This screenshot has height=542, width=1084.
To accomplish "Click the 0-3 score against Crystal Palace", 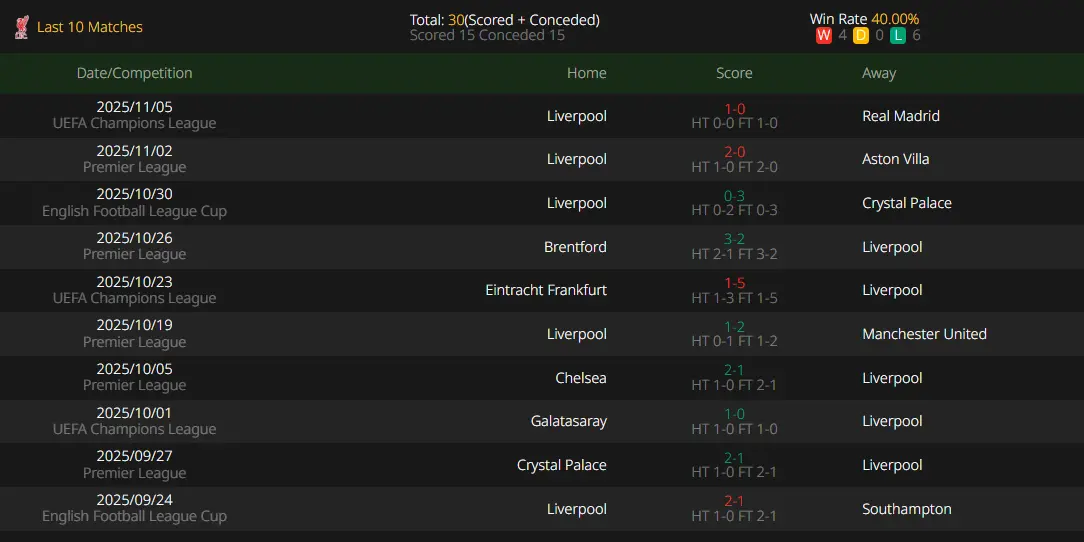I will coord(734,196).
